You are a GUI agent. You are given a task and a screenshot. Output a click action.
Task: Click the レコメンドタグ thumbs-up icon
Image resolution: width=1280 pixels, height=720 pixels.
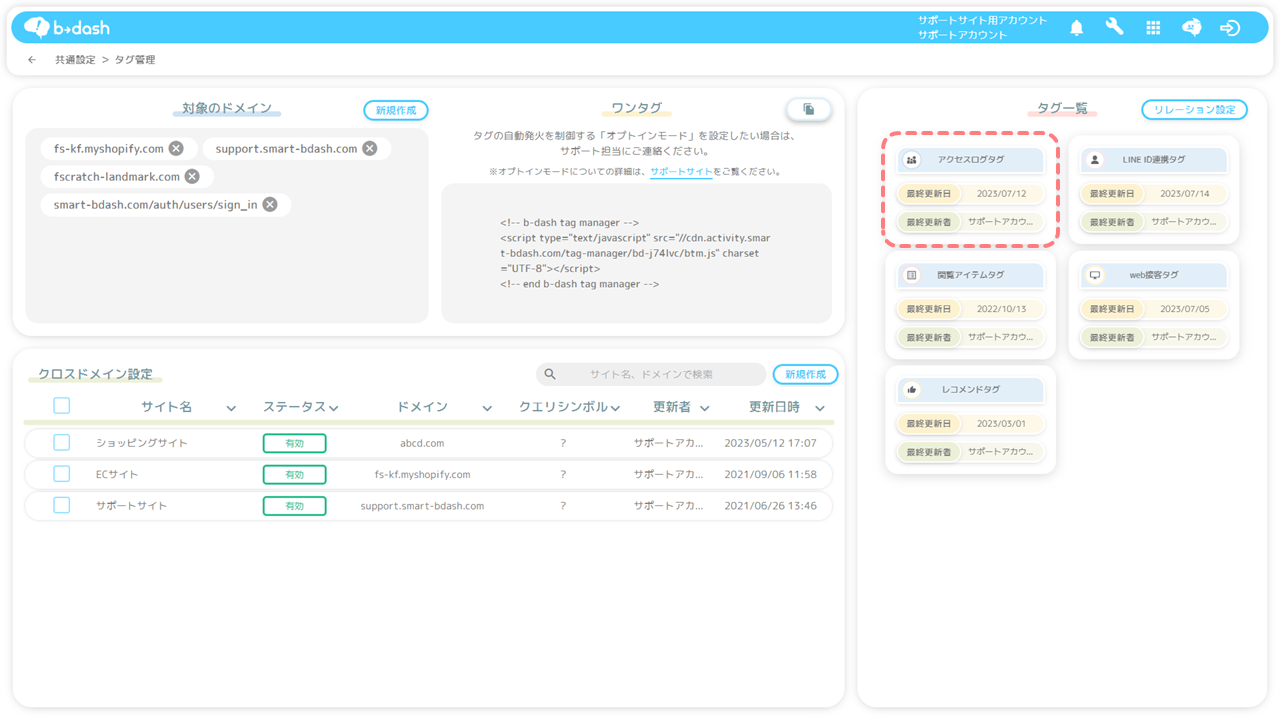[x=911, y=390]
